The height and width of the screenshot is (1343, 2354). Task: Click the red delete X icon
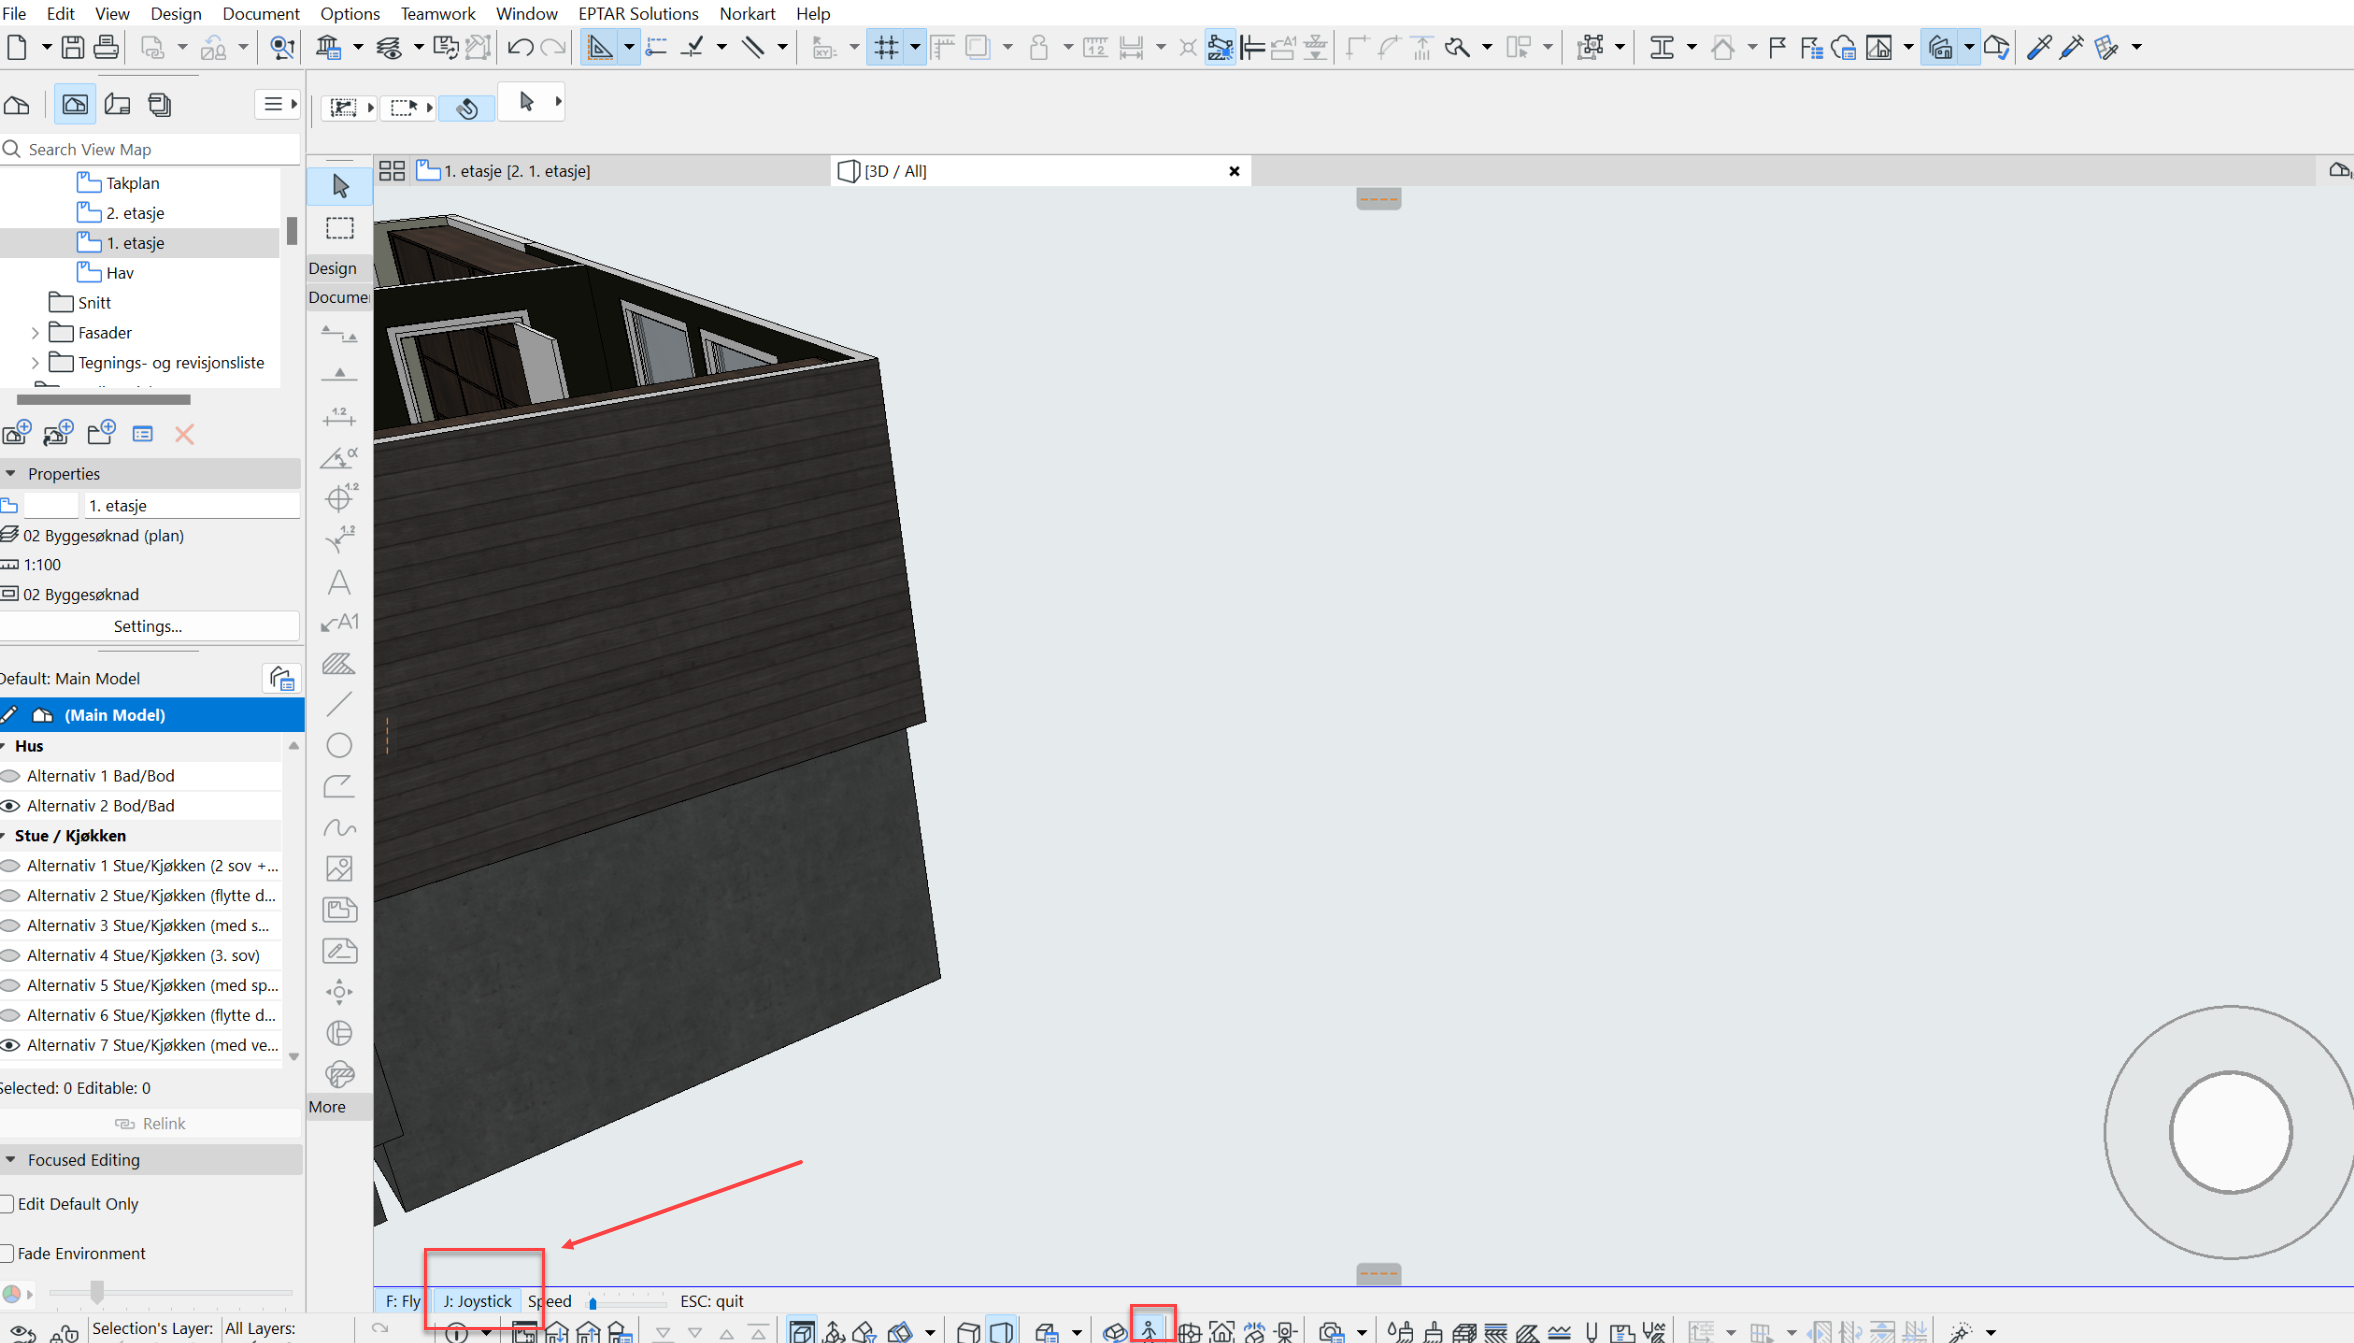point(184,434)
